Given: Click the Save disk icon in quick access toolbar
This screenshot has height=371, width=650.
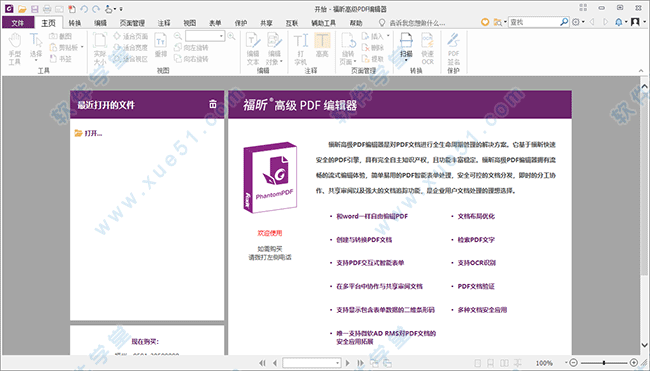Looking at the screenshot, I should (x=34, y=9).
